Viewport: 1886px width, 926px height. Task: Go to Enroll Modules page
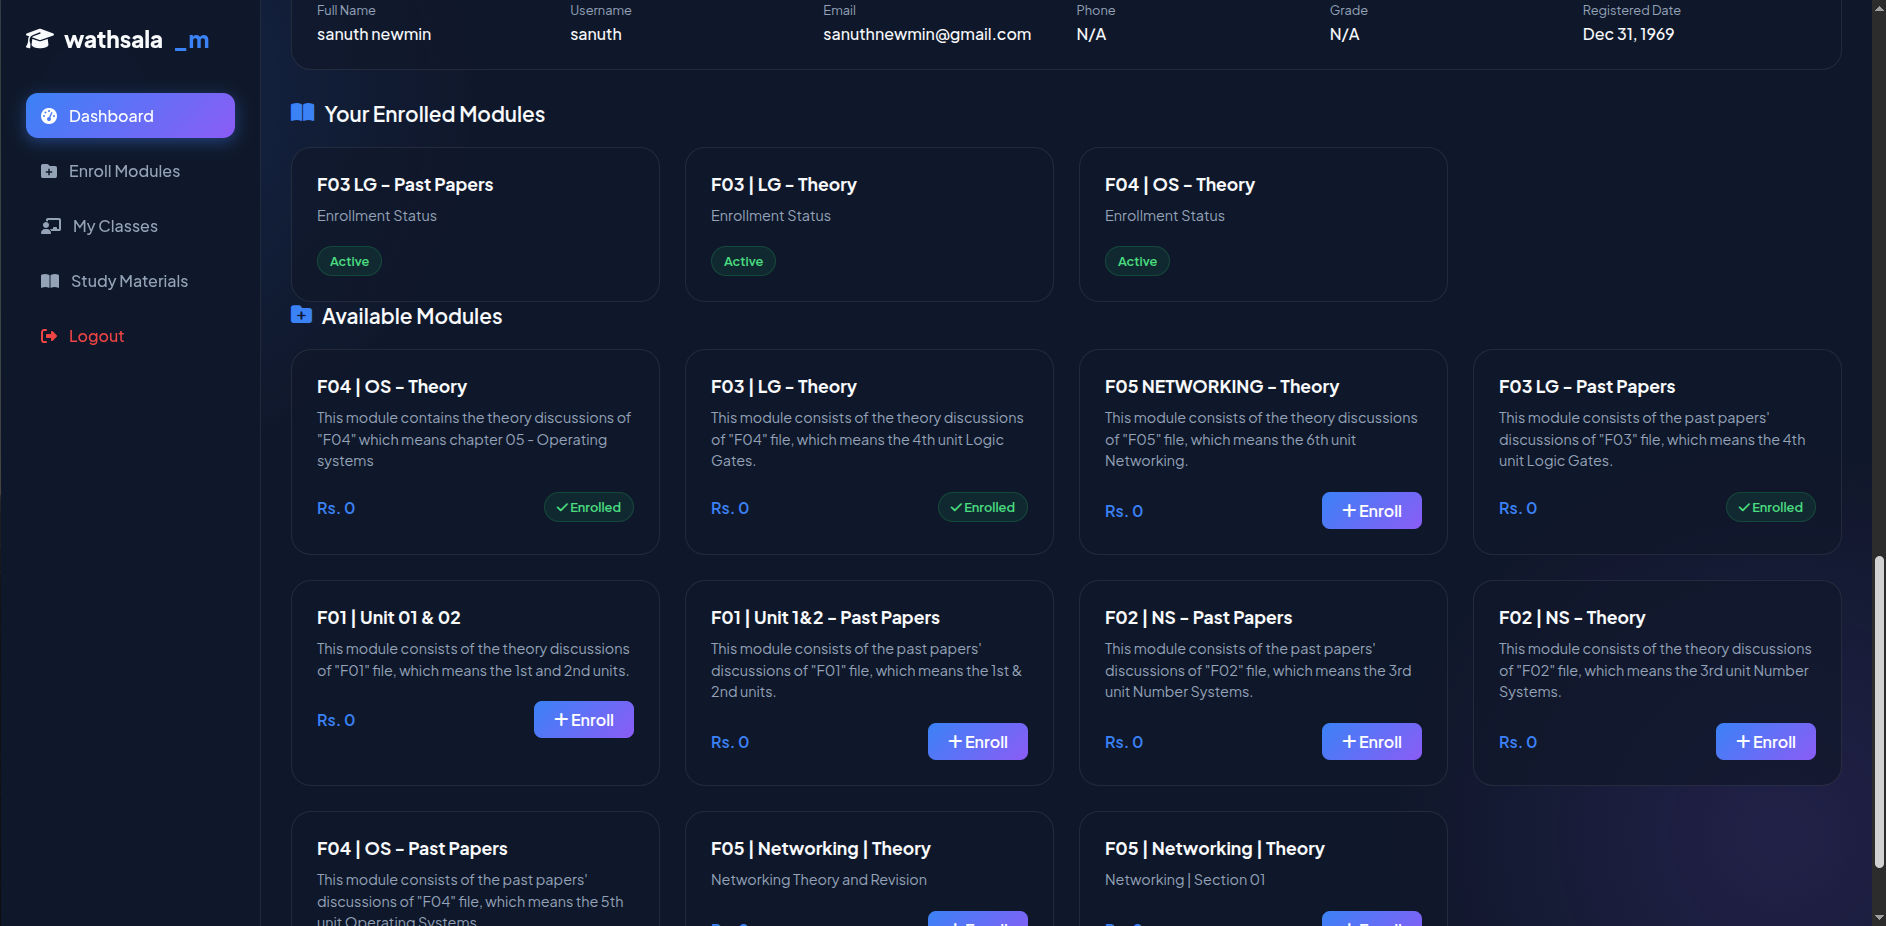pos(130,171)
